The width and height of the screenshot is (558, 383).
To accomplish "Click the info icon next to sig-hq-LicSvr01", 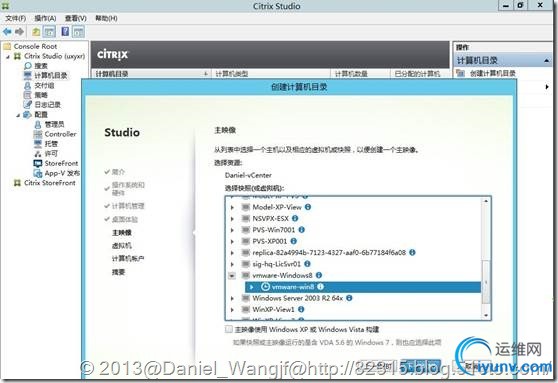I will [x=307, y=264].
